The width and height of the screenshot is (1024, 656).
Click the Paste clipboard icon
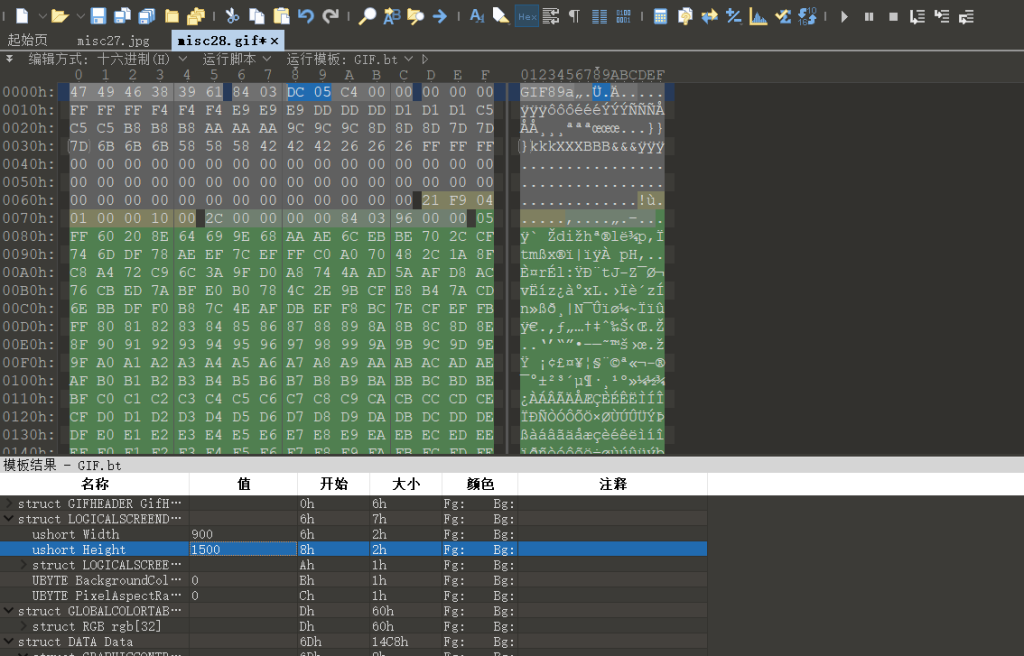[282, 16]
